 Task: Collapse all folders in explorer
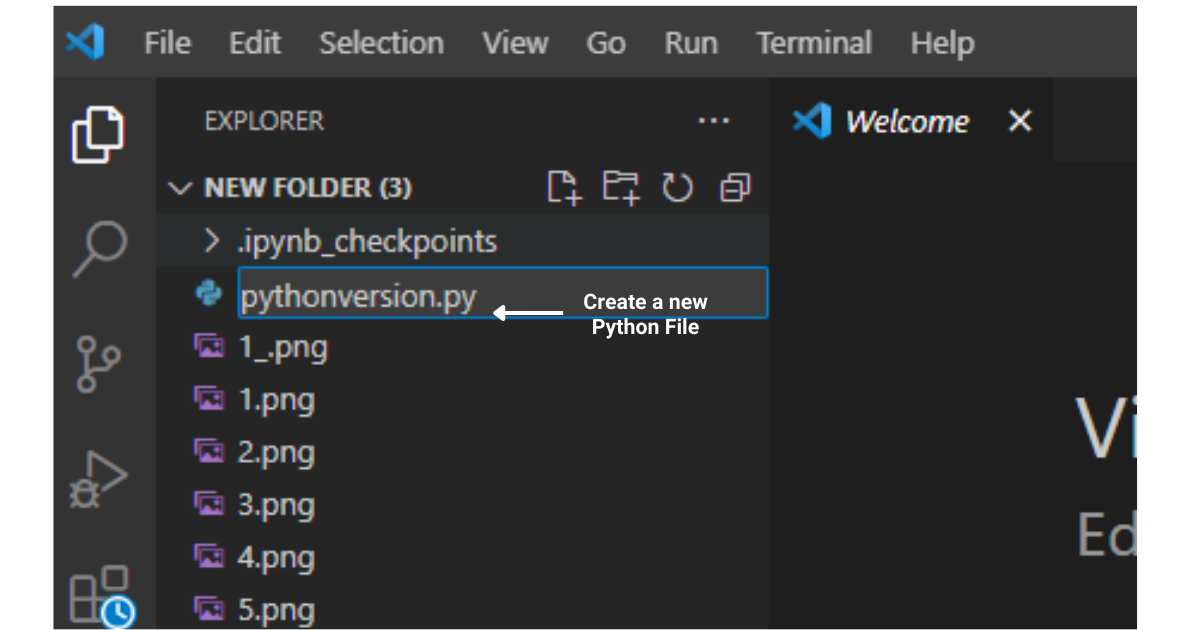[735, 187]
